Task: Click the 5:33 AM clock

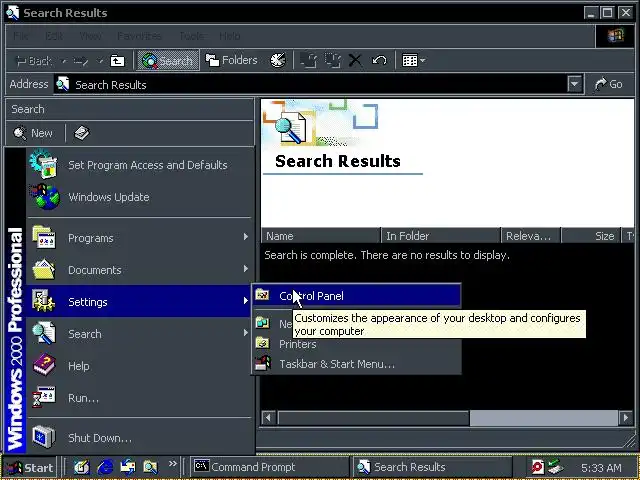Action: (x=601, y=468)
